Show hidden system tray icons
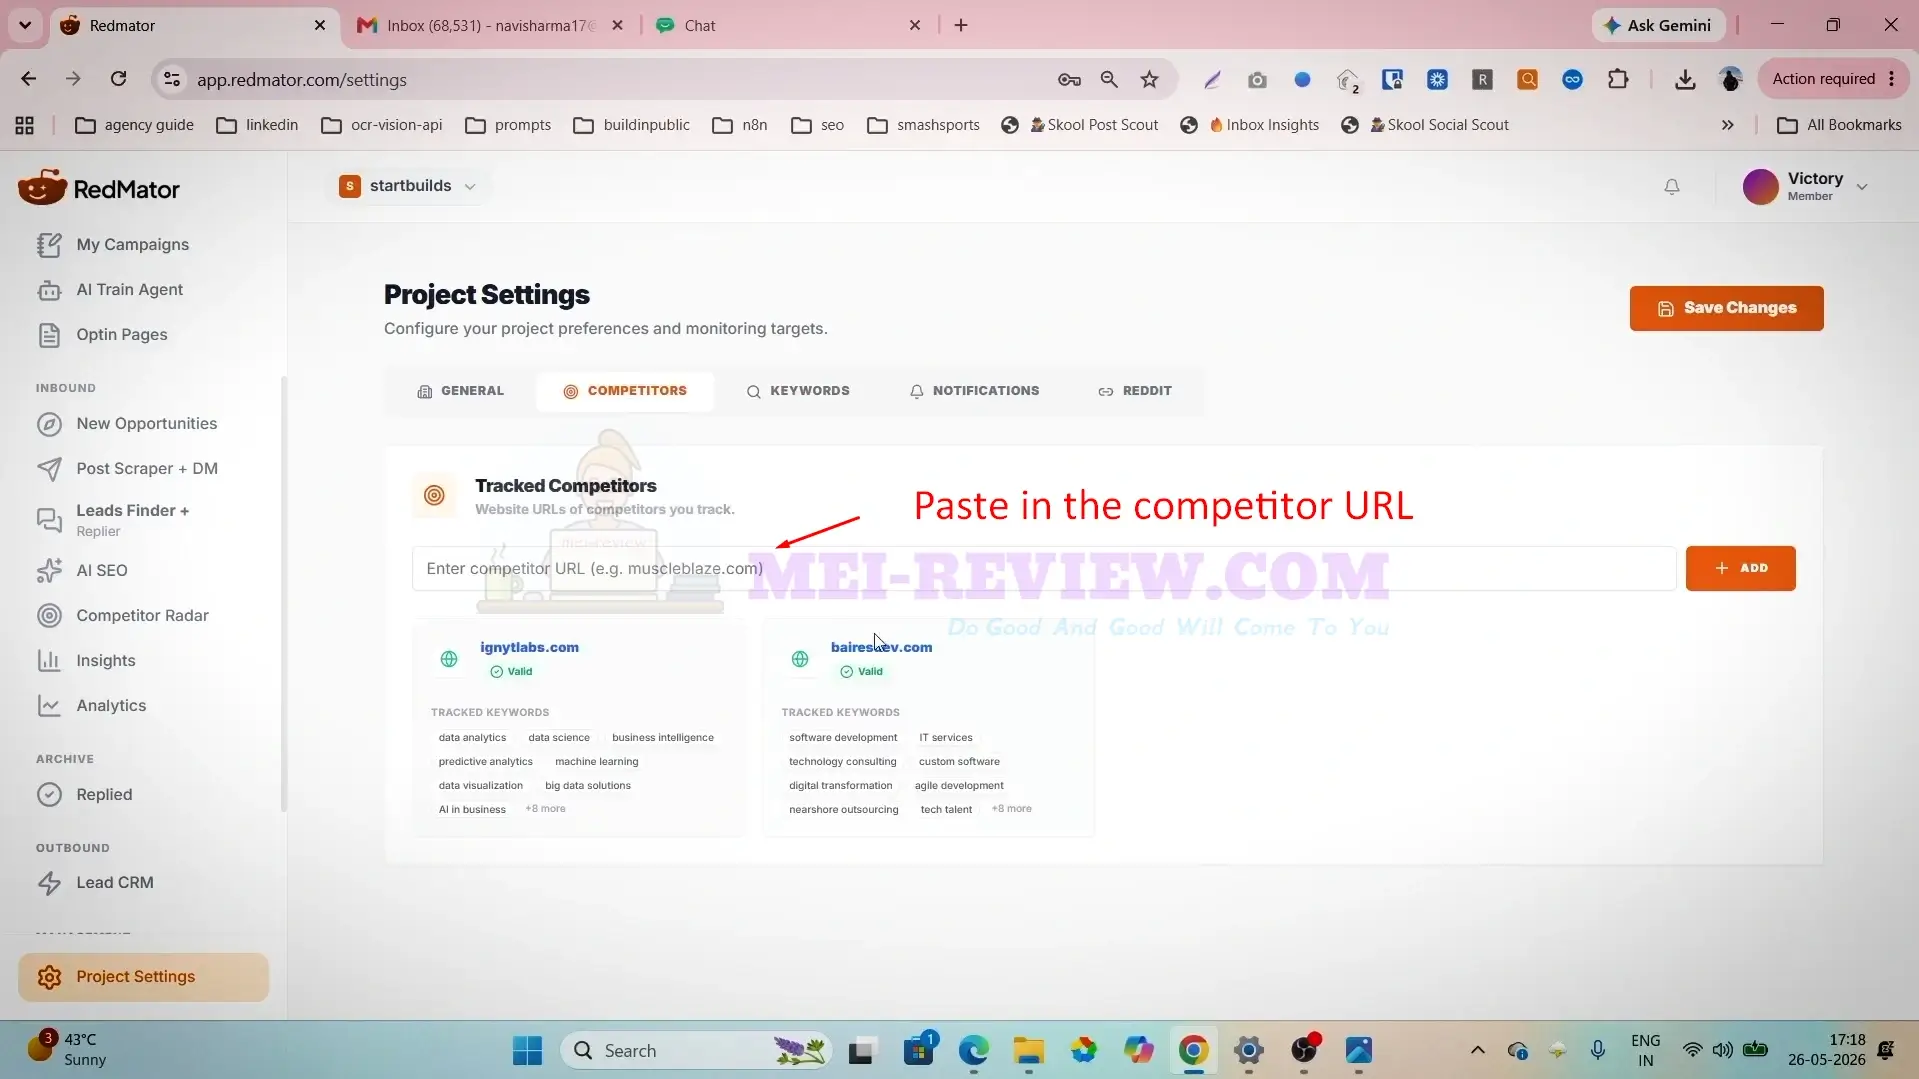 [x=1477, y=1050]
